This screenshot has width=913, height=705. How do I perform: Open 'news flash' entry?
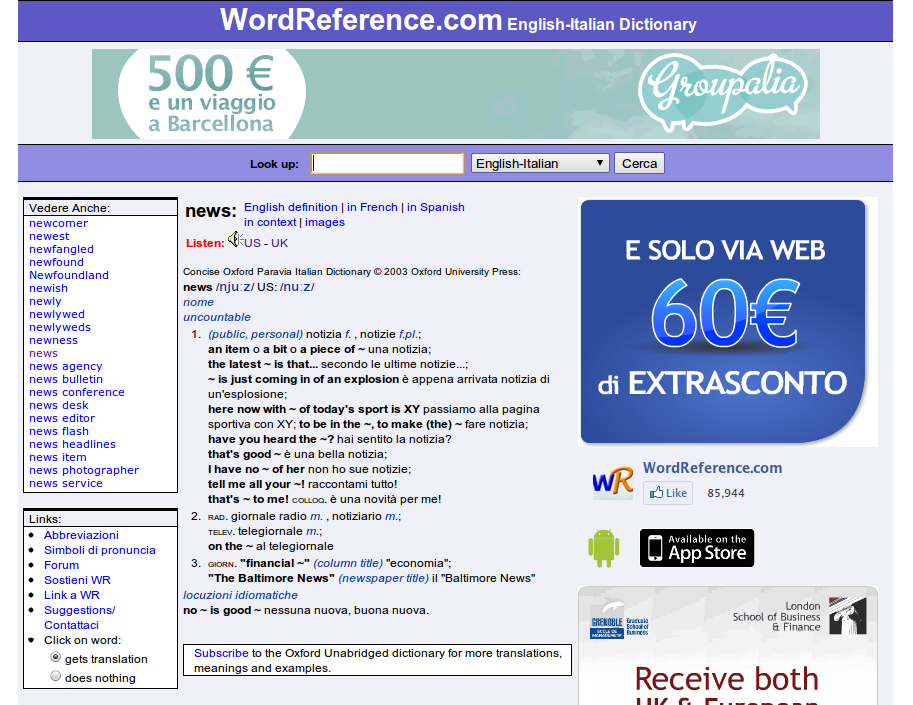[x=59, y=431]
